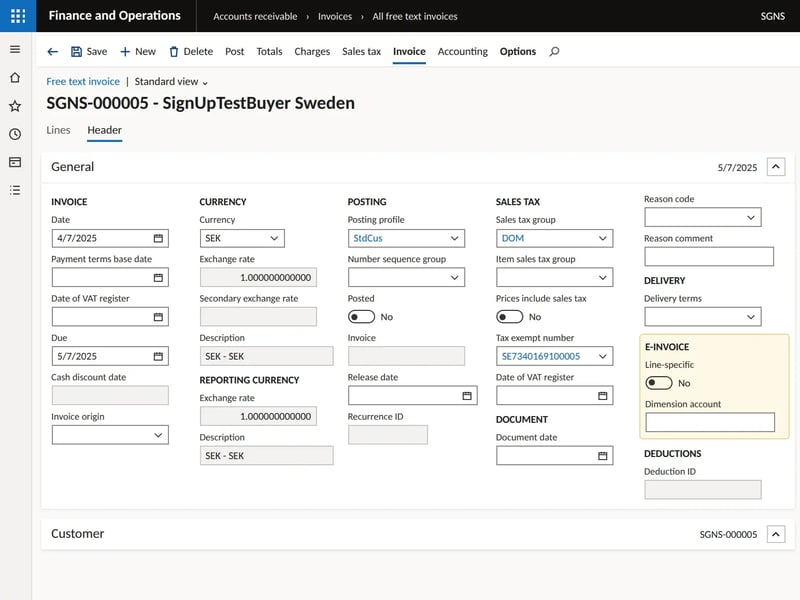Navigate to Accounts receivable breadcrumb
800x600 pixels.
[x=255, y=16]
